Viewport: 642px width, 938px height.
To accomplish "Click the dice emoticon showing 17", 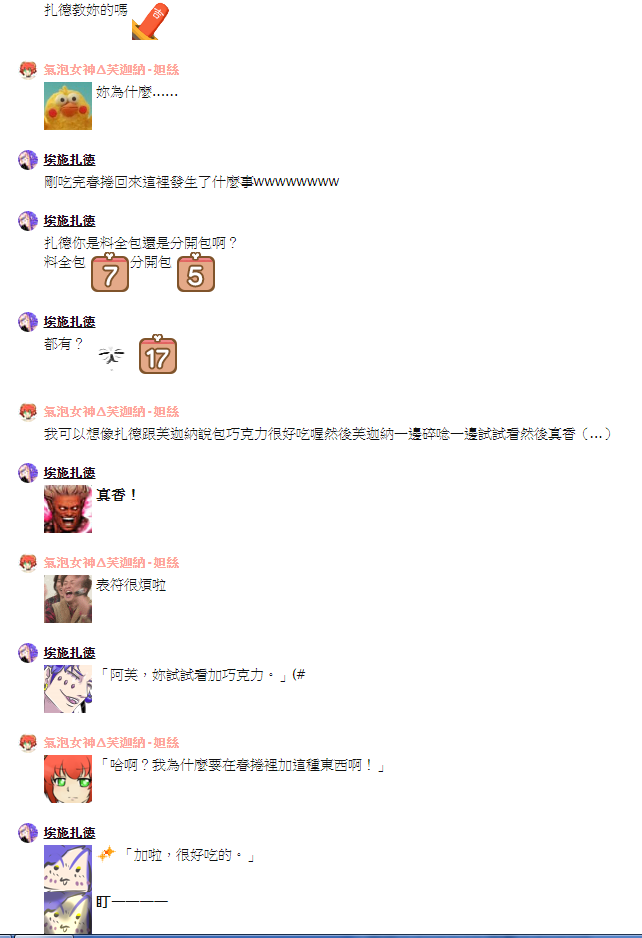I will pyautogui.click(x=158, y=354).
